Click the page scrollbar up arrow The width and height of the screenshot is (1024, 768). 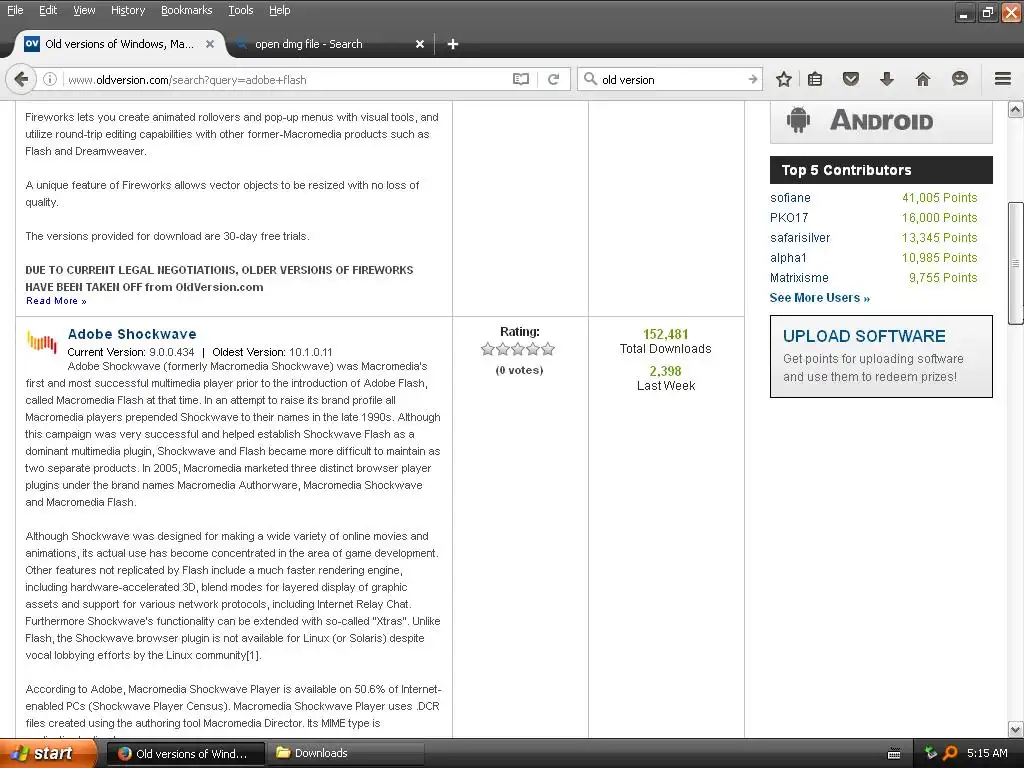(1016, 109)
